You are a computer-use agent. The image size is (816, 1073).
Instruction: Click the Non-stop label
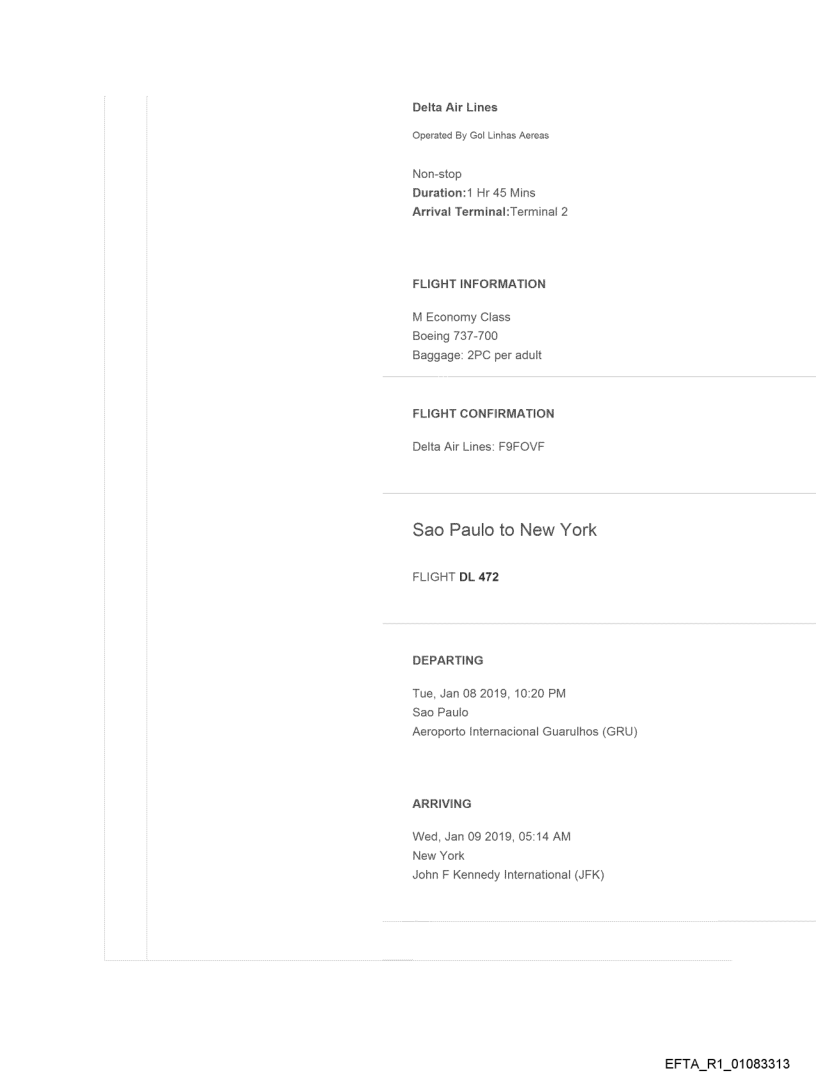pyautogui.click(x=437, y=174)
